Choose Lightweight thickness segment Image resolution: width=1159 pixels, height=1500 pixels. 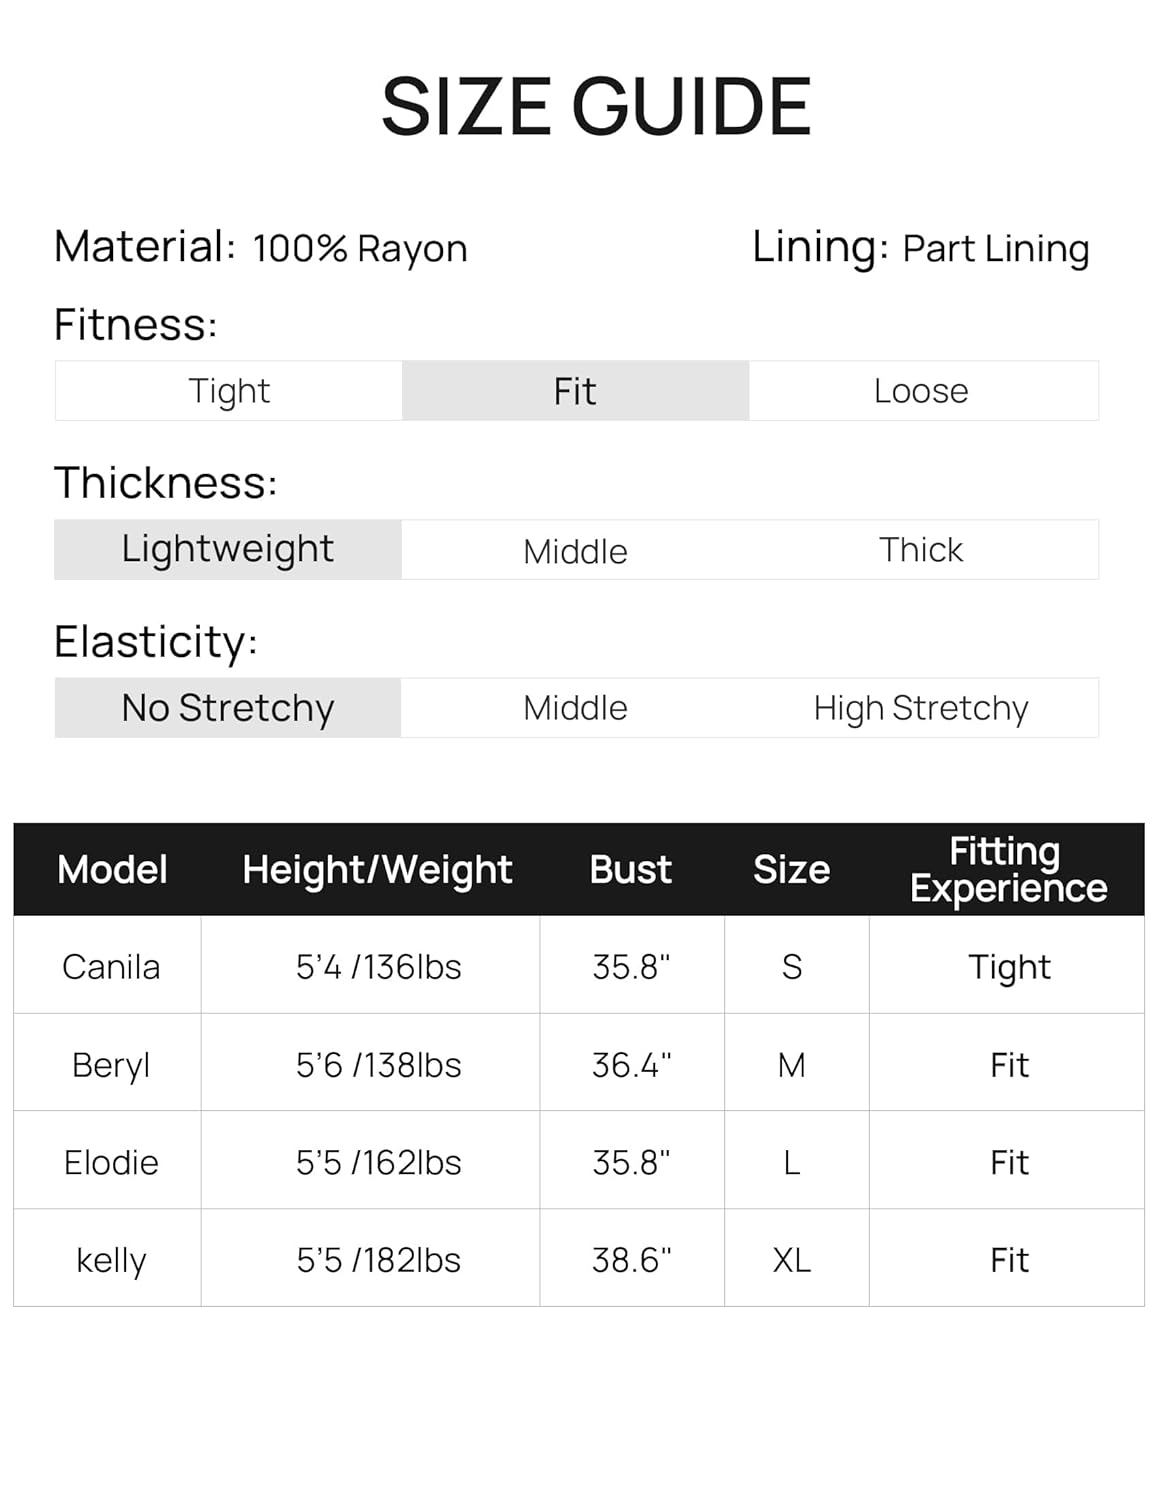click(x=228, y=549)
